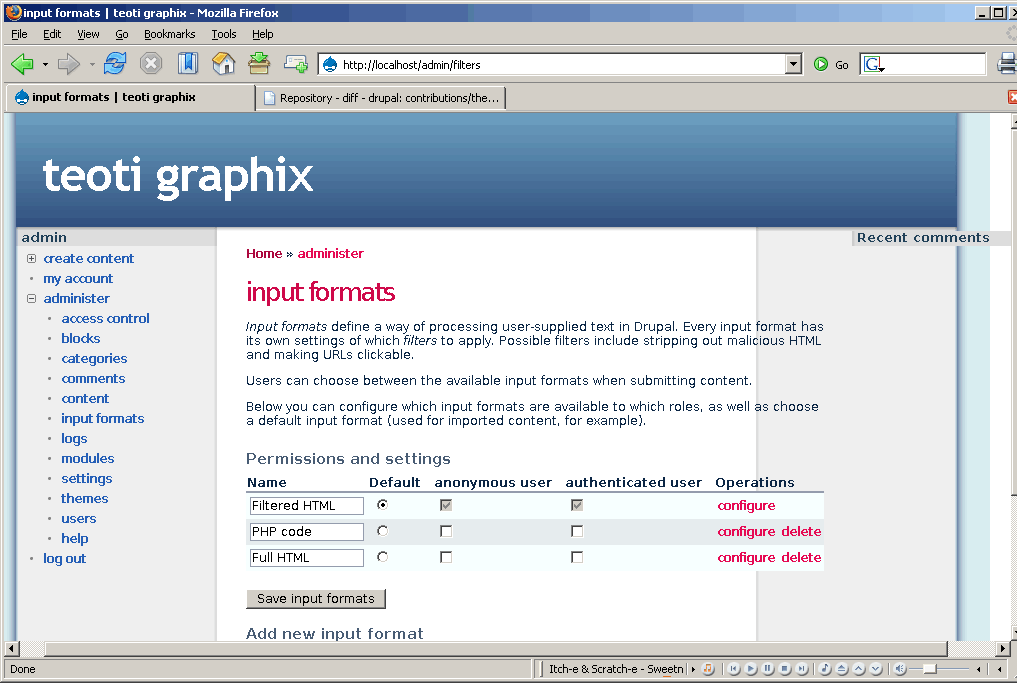The width and height of the screenshot is (1017, 683).
Task: Click the Save input formats button
Action: pos(315,599)
